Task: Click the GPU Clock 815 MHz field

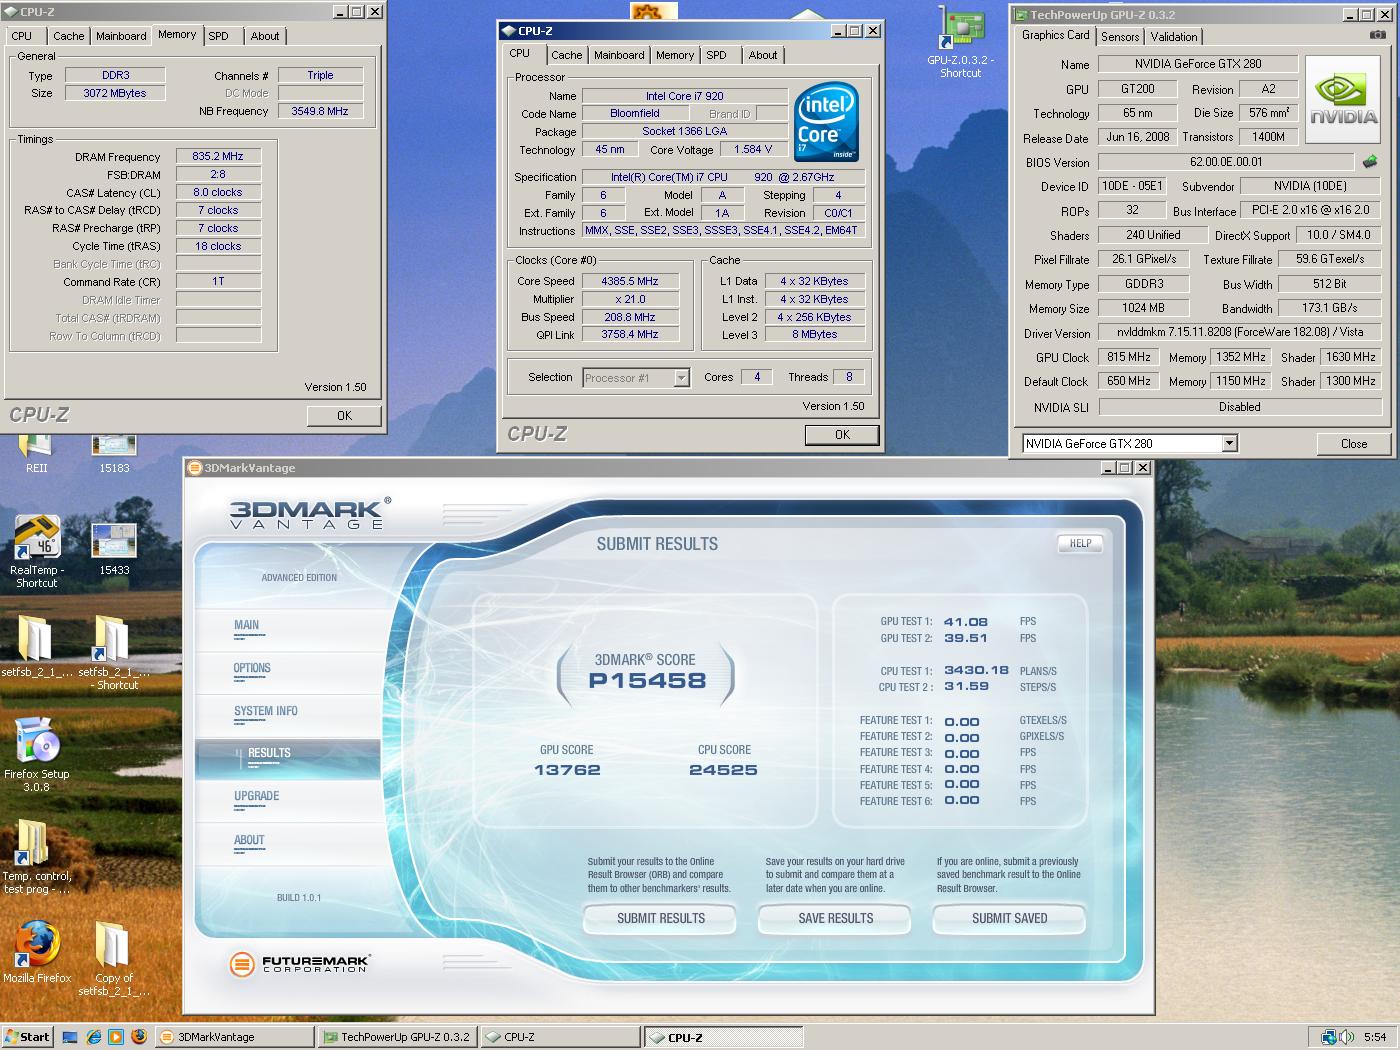Action: (x=1129, y=357)
